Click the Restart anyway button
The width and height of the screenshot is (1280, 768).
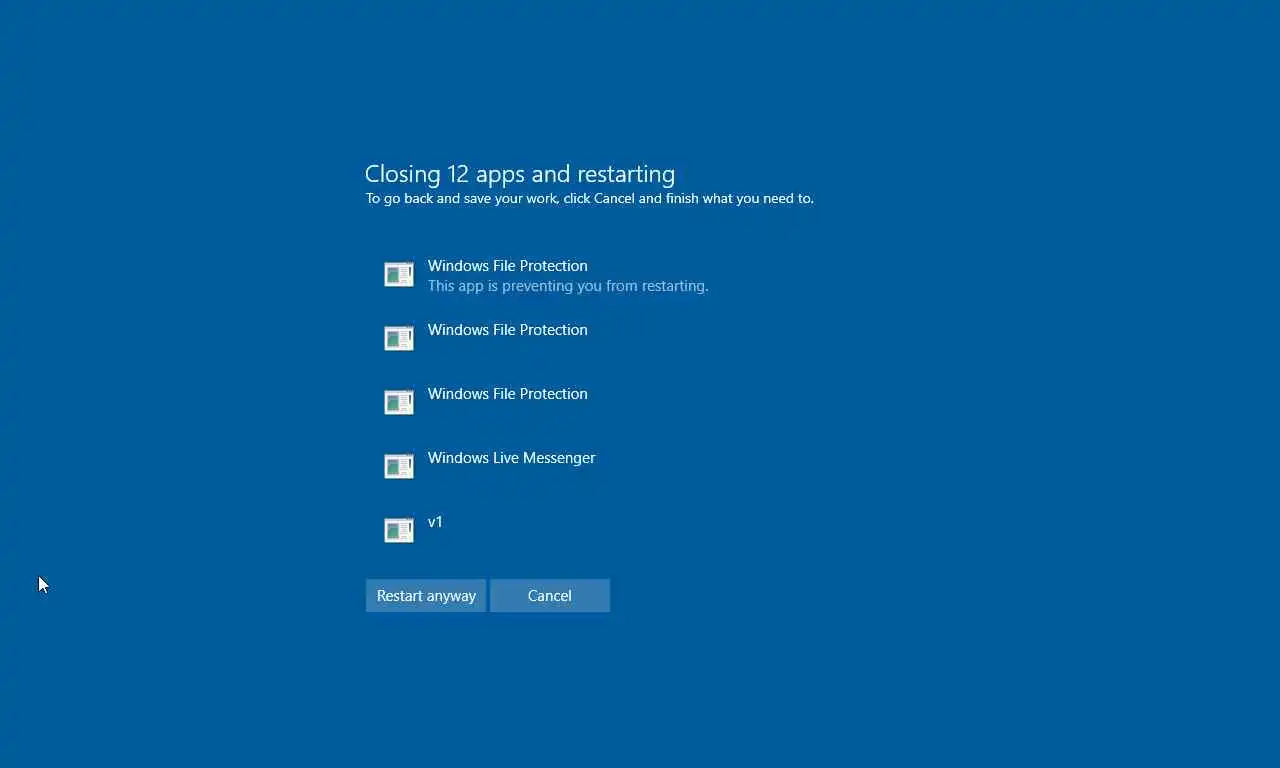(426, 595)
